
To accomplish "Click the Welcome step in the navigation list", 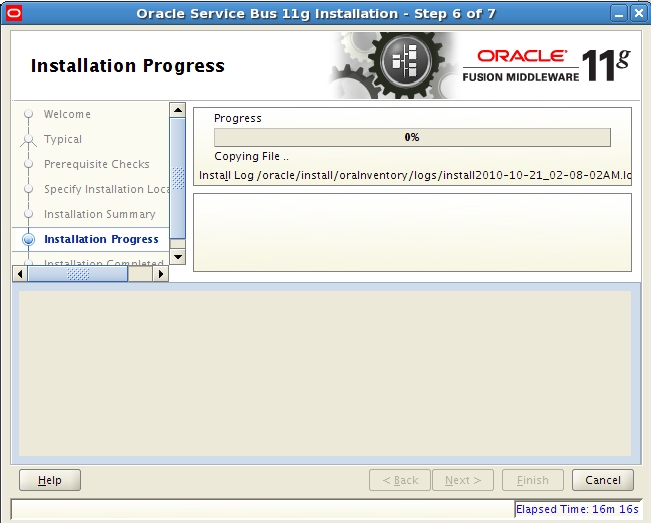I will tap(67, 114).
